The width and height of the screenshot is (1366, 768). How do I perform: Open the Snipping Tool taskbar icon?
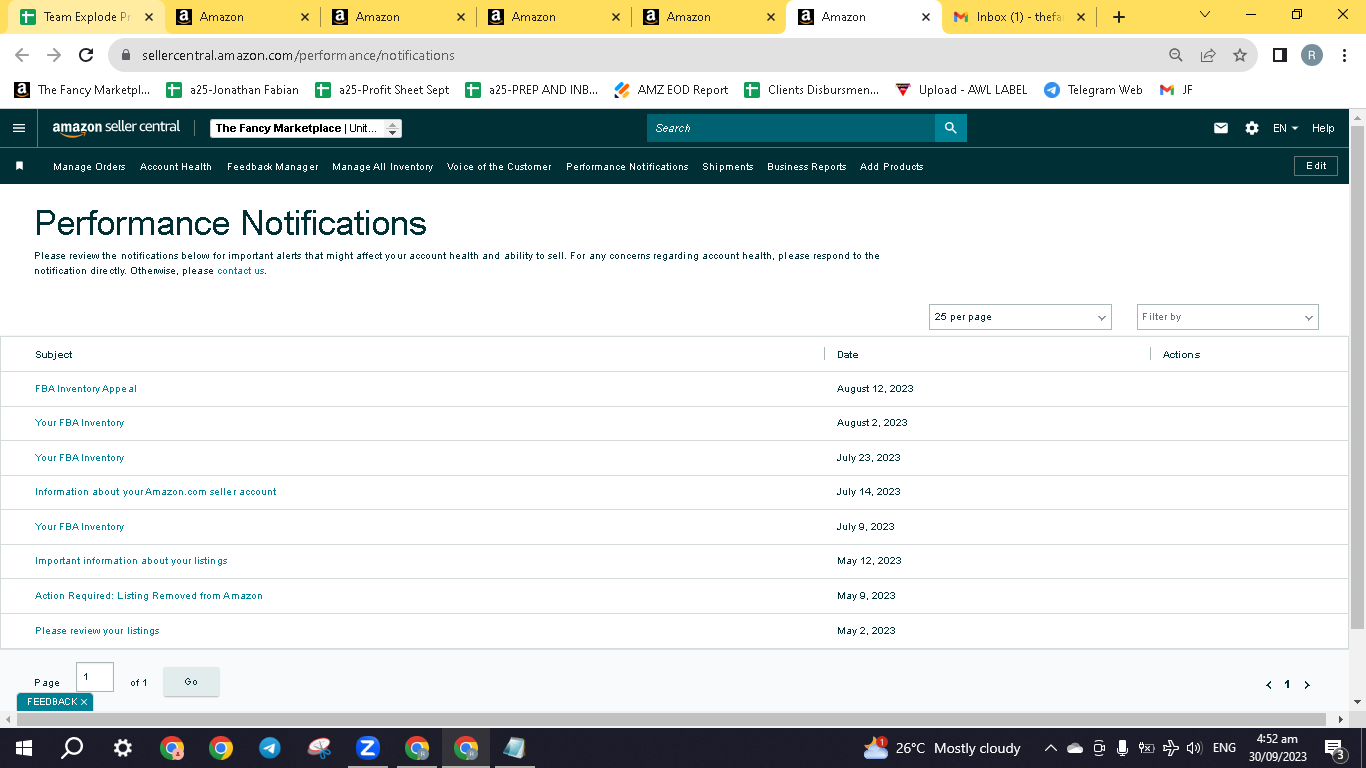319,748
